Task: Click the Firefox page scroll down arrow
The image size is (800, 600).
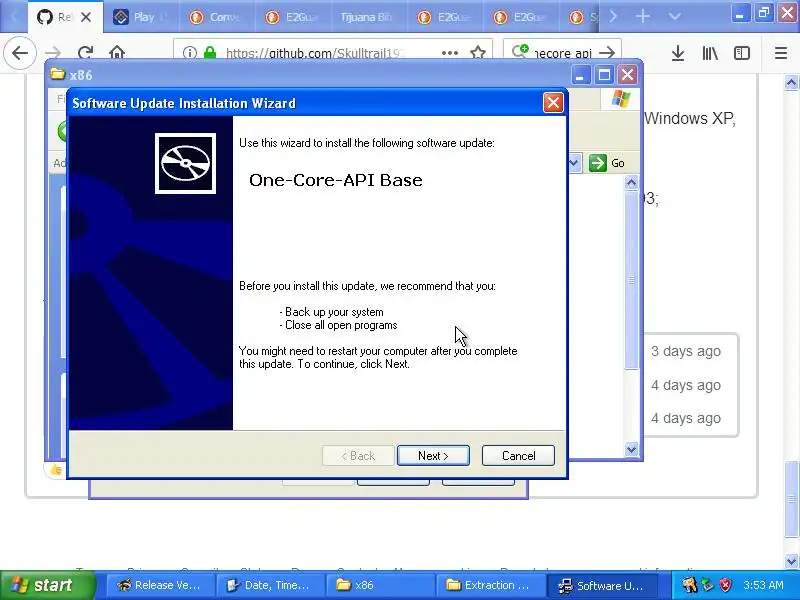Action: point(791,561)
